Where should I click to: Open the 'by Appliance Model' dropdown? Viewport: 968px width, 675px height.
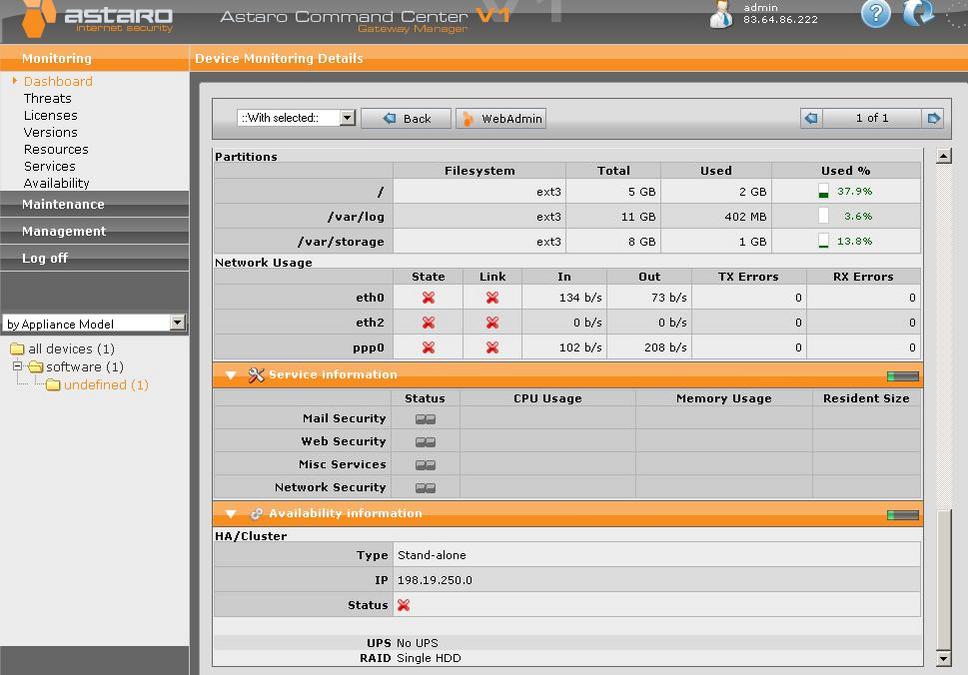pos(94,324)
